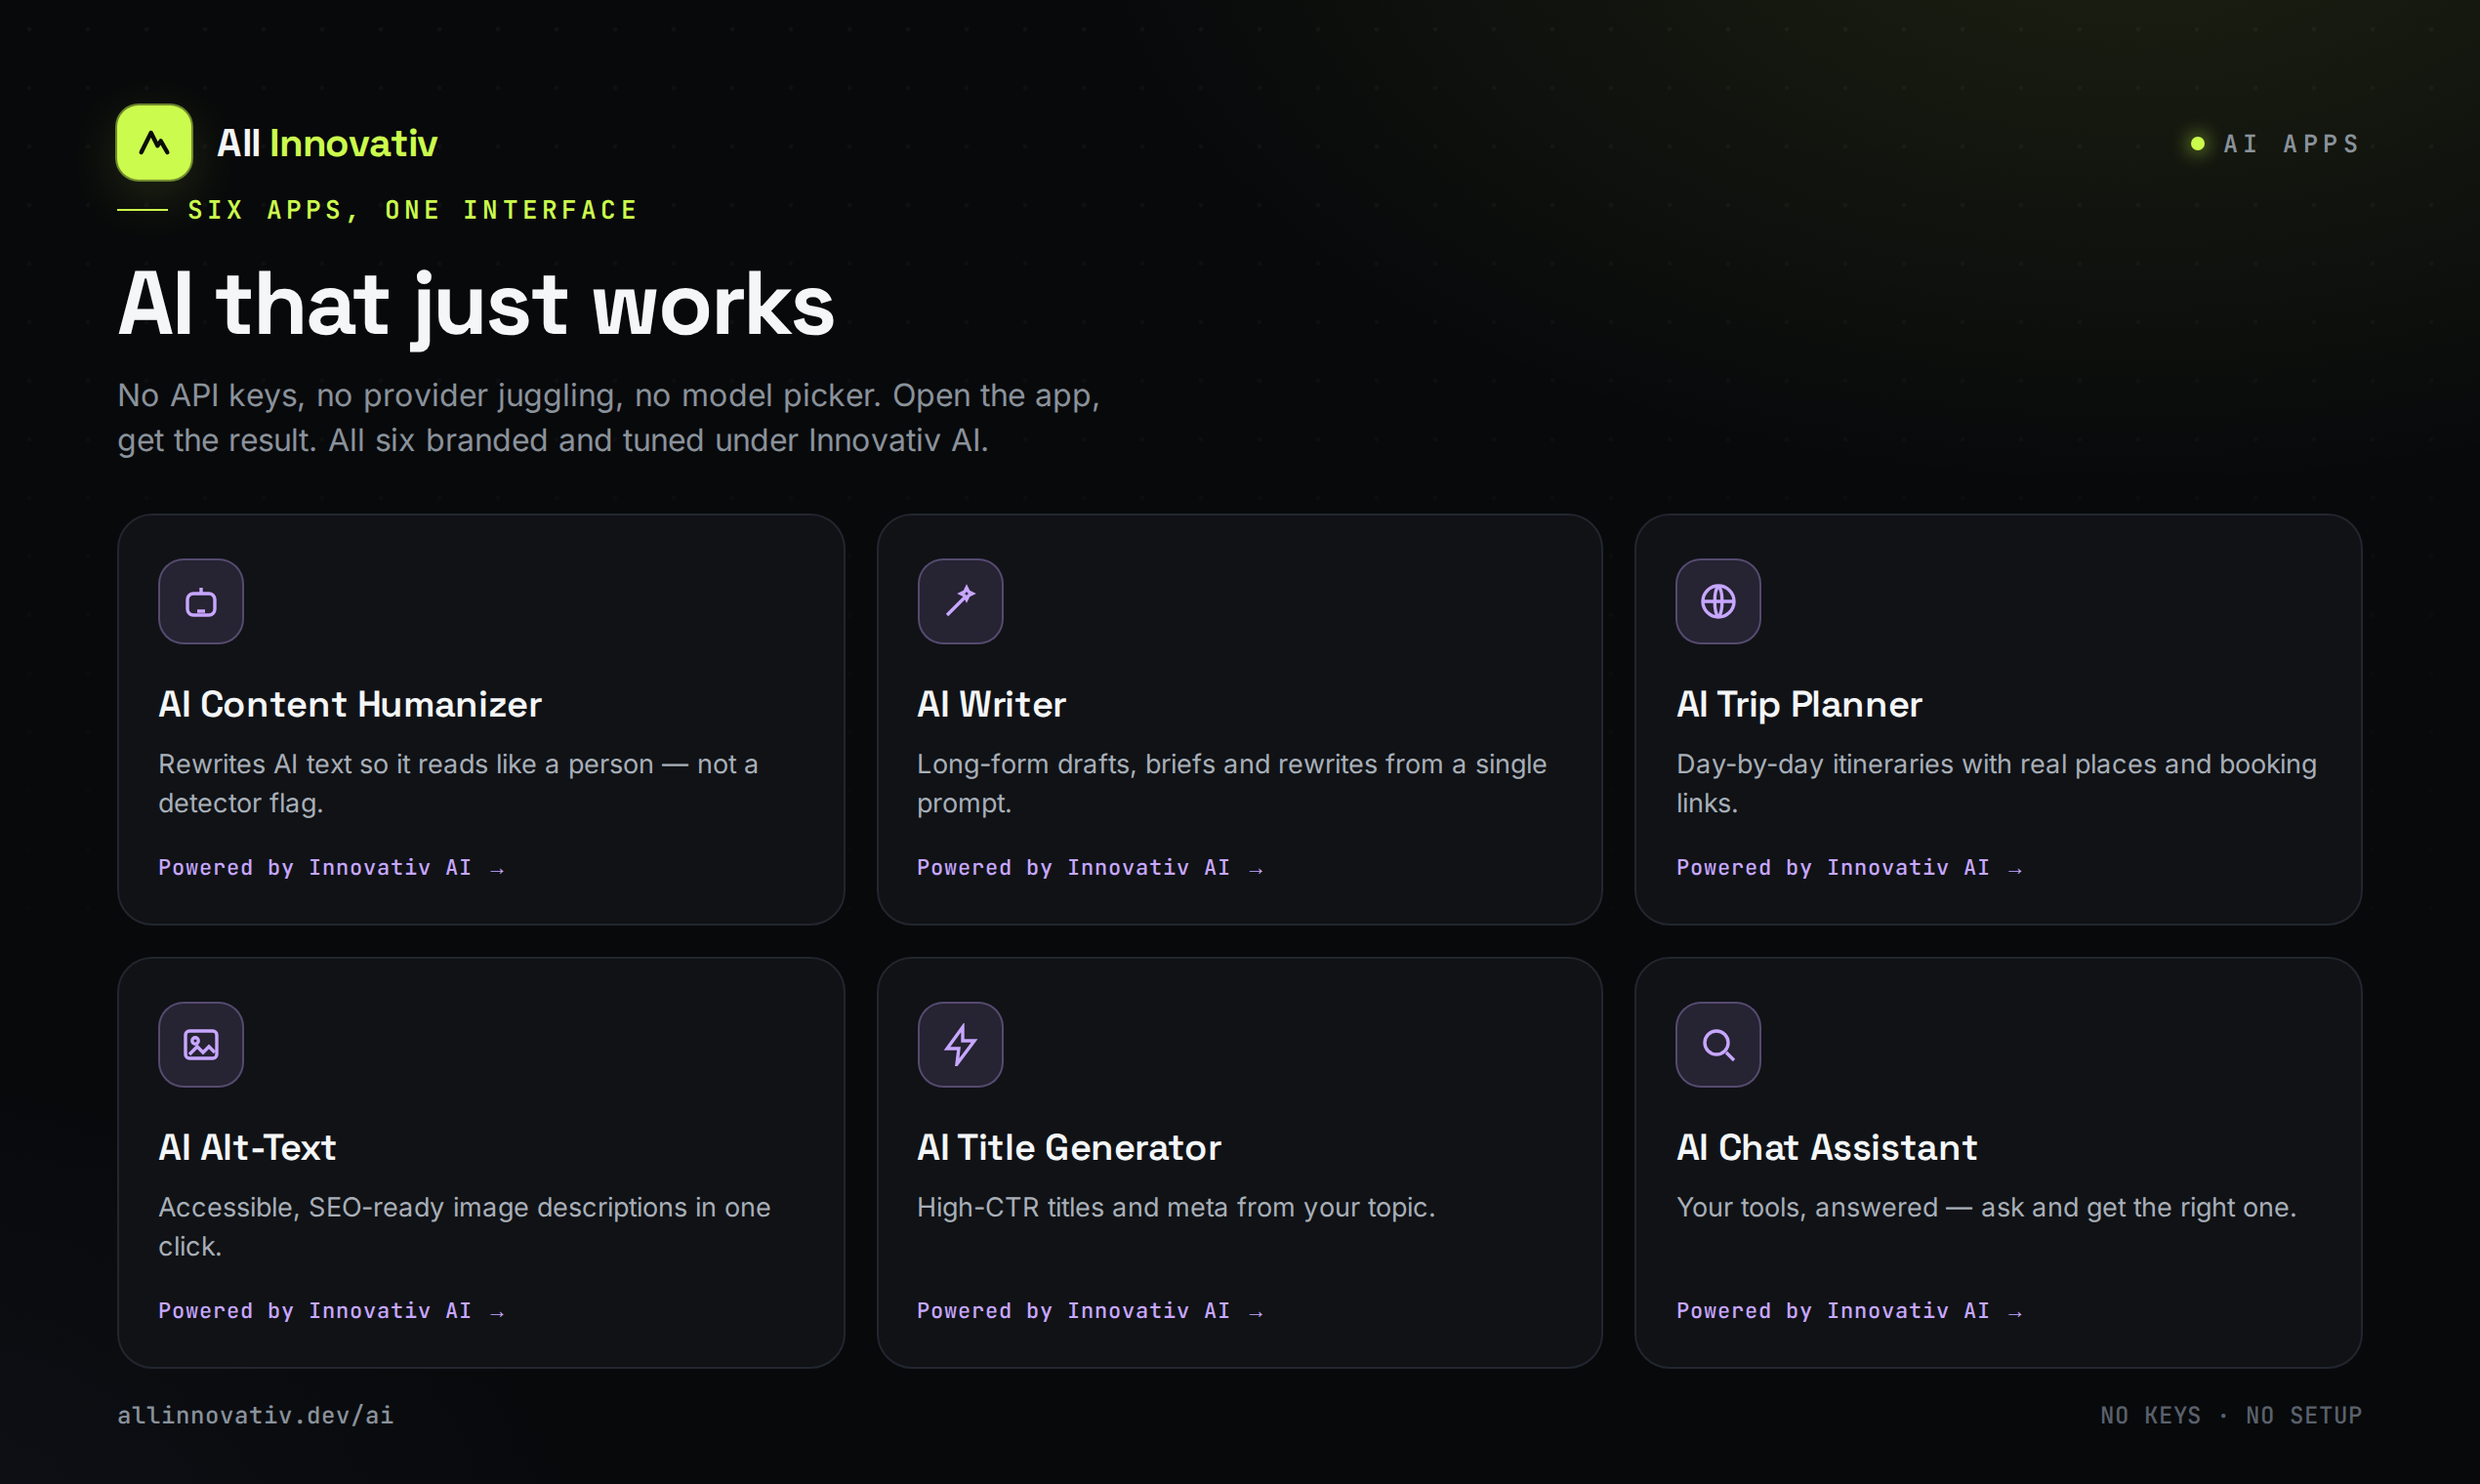This screenshot has width=2480, height=1484.
Task: Open the AI Writer card title
Action: click(991, 704)
